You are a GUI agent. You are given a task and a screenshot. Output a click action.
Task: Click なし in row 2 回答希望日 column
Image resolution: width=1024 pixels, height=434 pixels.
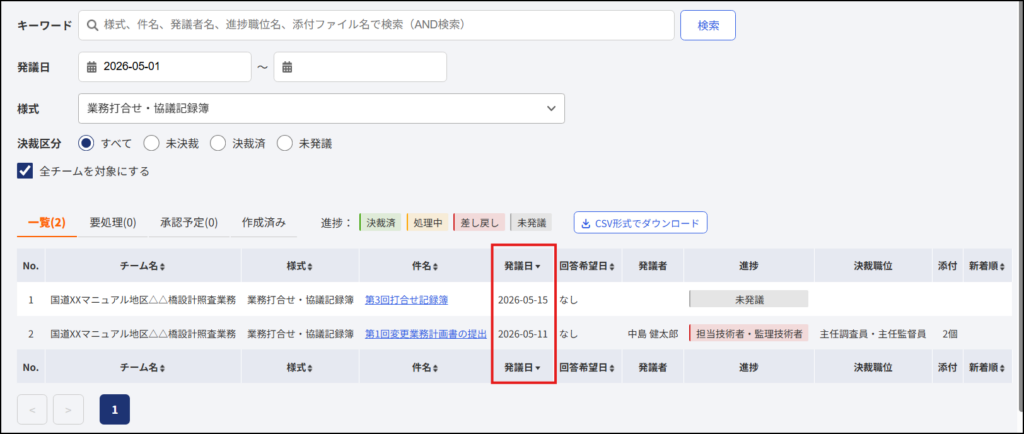pyautogui.click(x=569, y=333)
